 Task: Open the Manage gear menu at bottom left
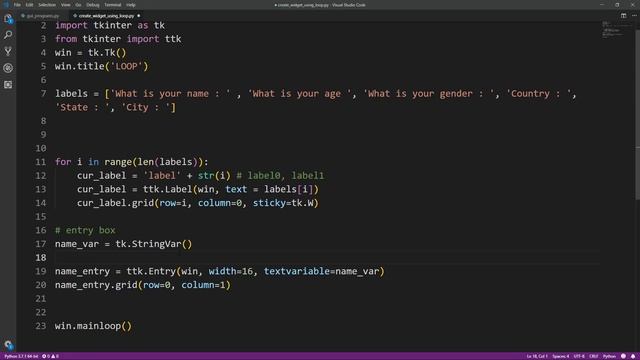click(8, 345)
